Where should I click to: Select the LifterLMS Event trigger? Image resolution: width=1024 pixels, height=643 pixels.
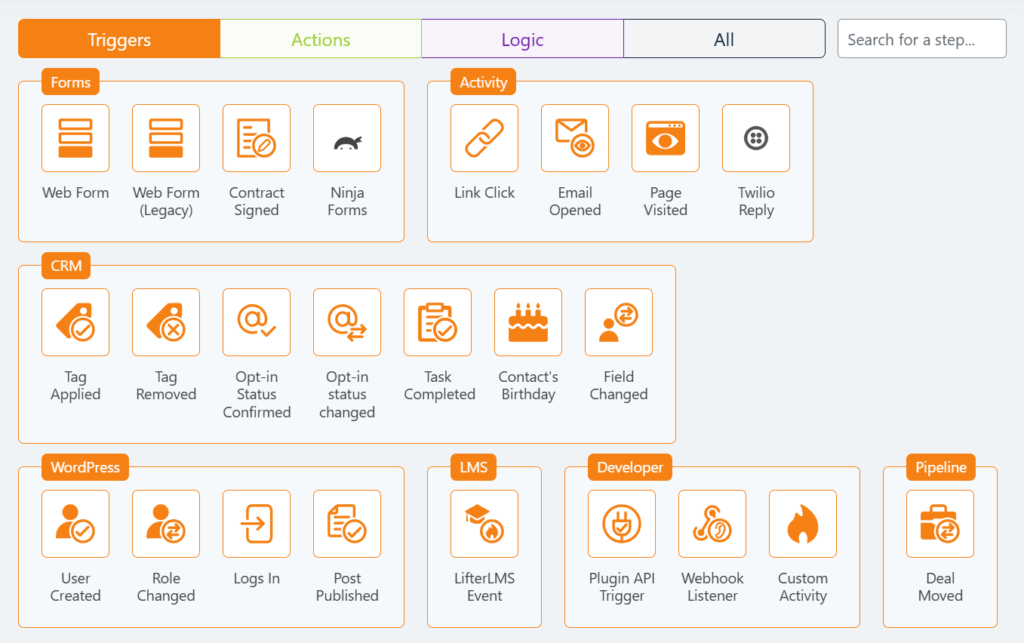coord(484,524)
